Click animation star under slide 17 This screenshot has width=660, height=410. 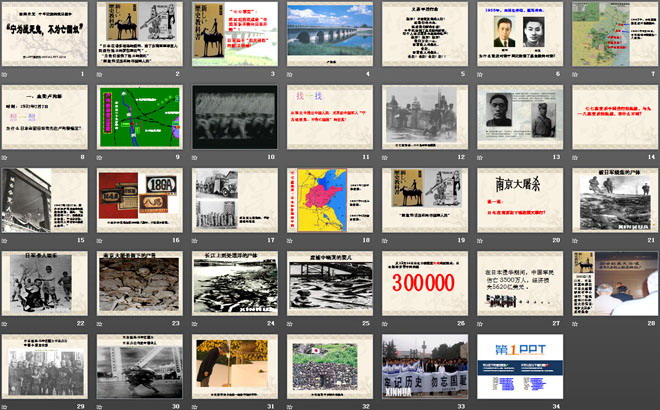[195, 240]
